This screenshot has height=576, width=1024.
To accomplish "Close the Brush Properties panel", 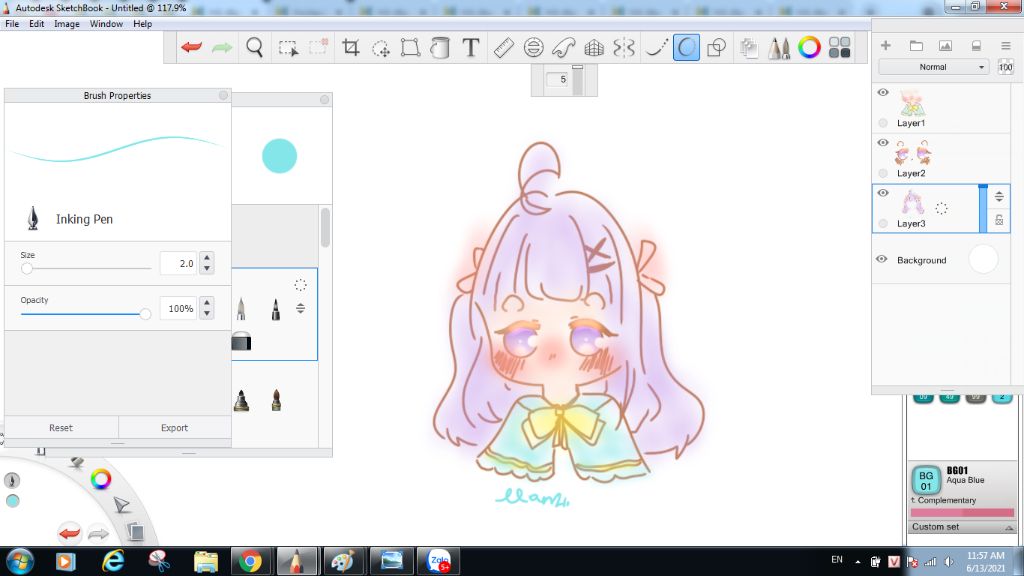I will tap(223, 95).
